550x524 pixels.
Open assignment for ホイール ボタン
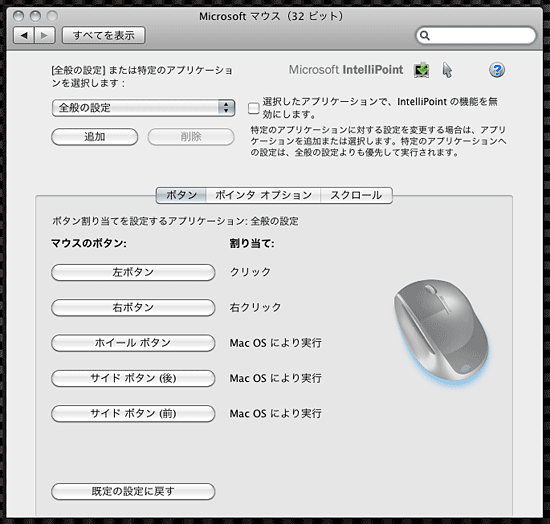coord(133,343)
